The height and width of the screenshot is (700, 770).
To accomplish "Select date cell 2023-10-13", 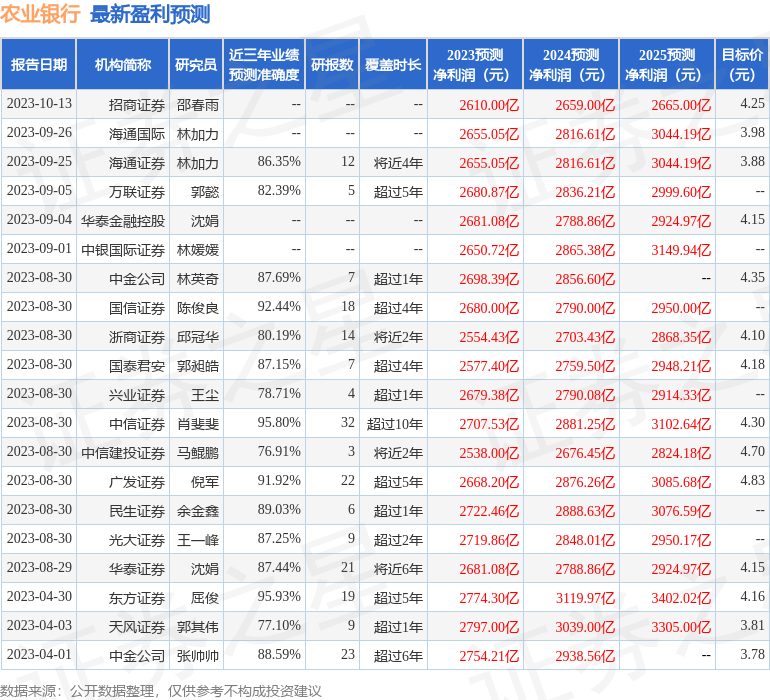I will (x=39, y=104).
